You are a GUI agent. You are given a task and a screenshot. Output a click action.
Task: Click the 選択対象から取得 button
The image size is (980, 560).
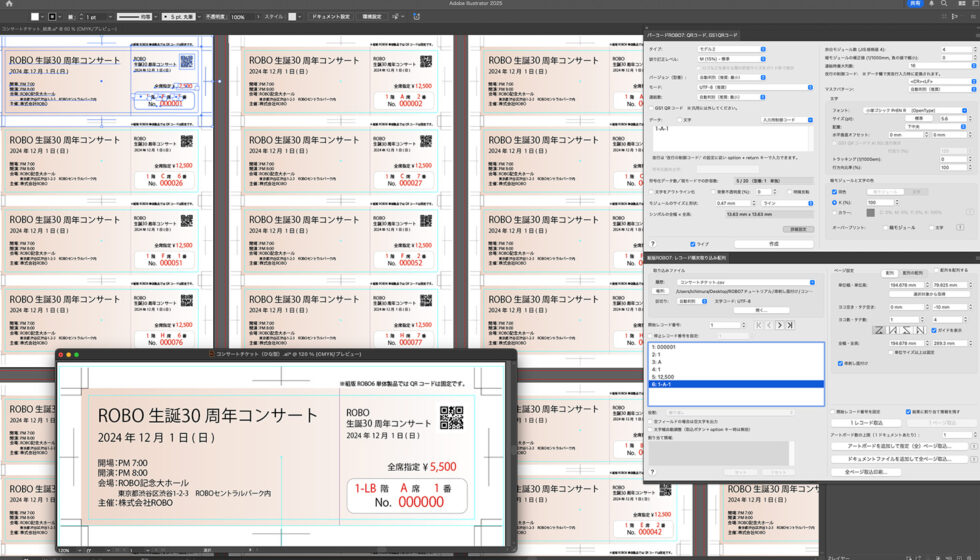(928, 294)
